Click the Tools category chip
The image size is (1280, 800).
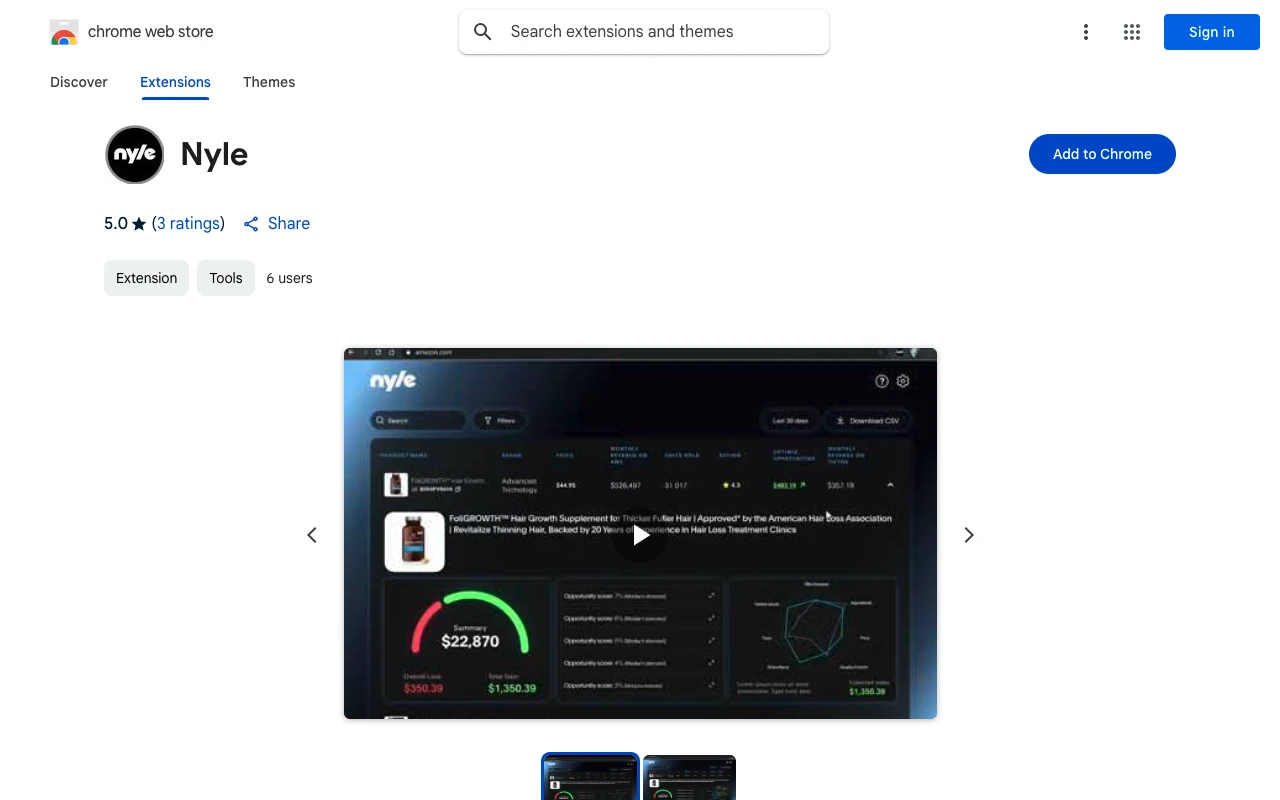point(226,278)
